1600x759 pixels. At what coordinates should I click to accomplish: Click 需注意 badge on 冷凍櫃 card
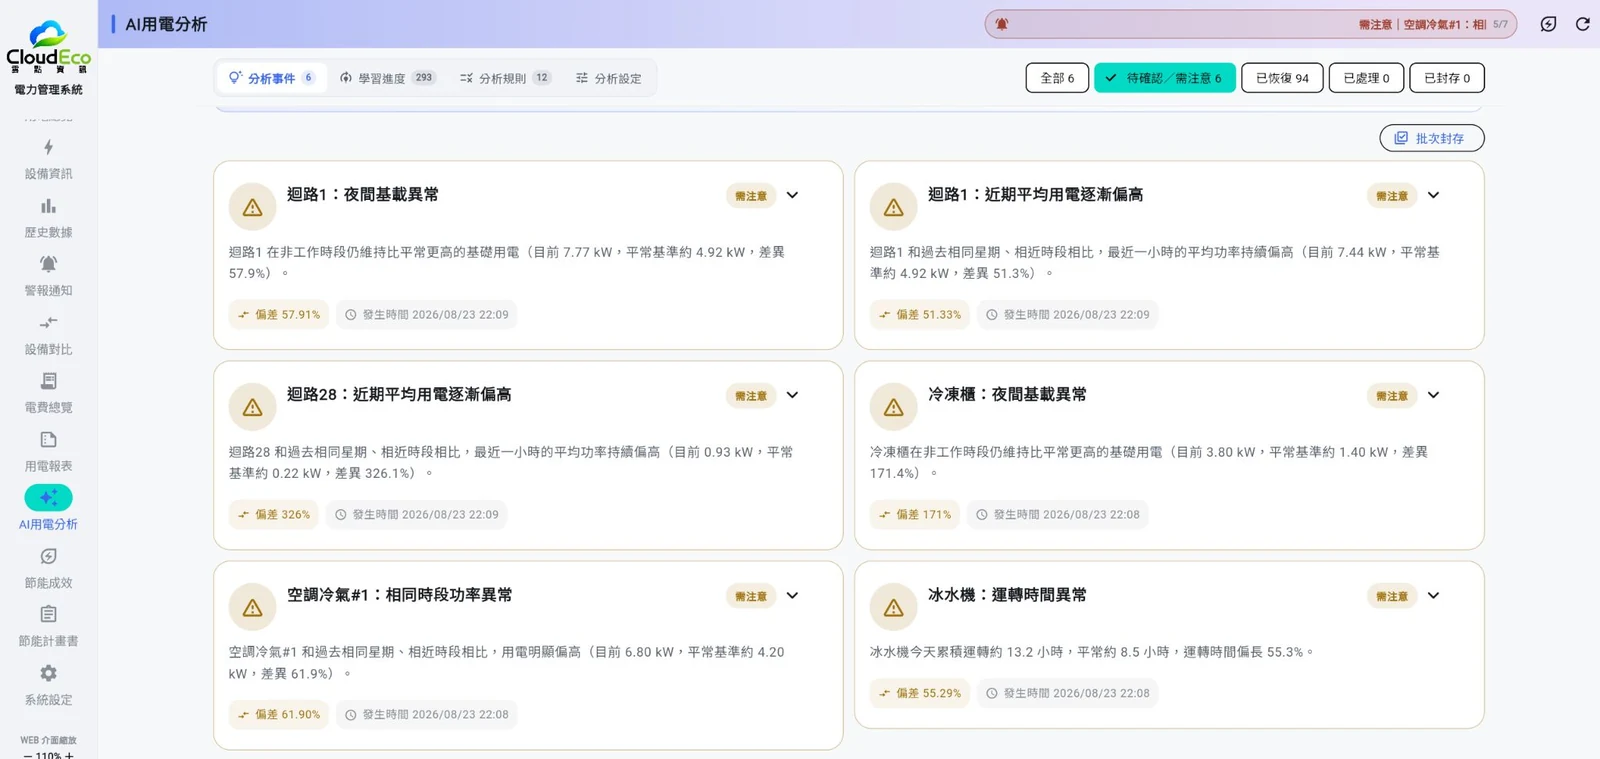pyautogui.click(x=1391, y=396)
